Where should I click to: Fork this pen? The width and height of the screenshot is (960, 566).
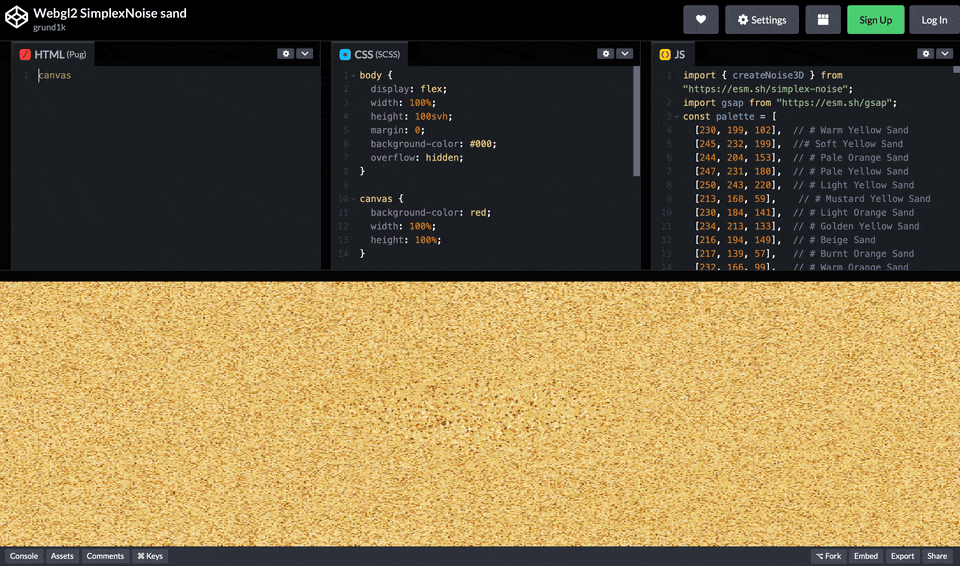click(828, 556)
